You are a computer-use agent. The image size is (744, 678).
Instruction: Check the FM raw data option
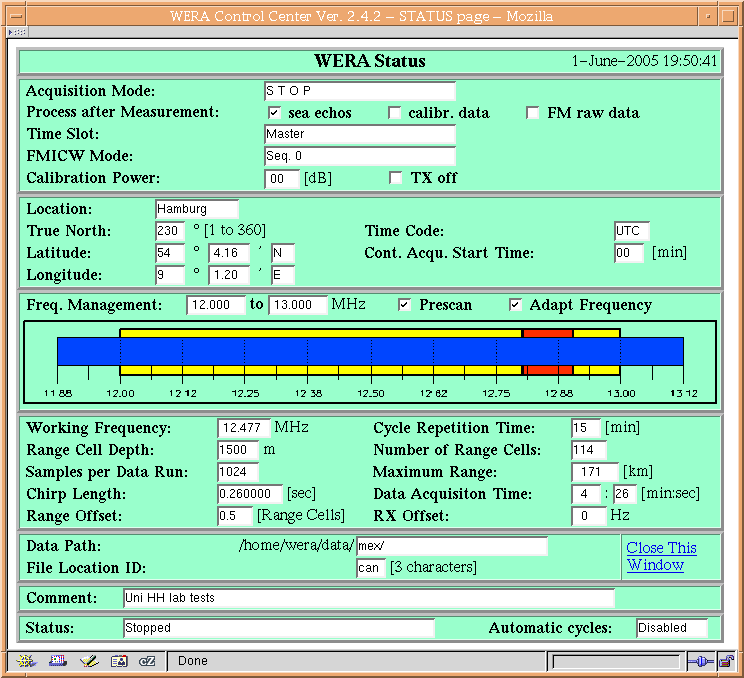click(532, 113)
